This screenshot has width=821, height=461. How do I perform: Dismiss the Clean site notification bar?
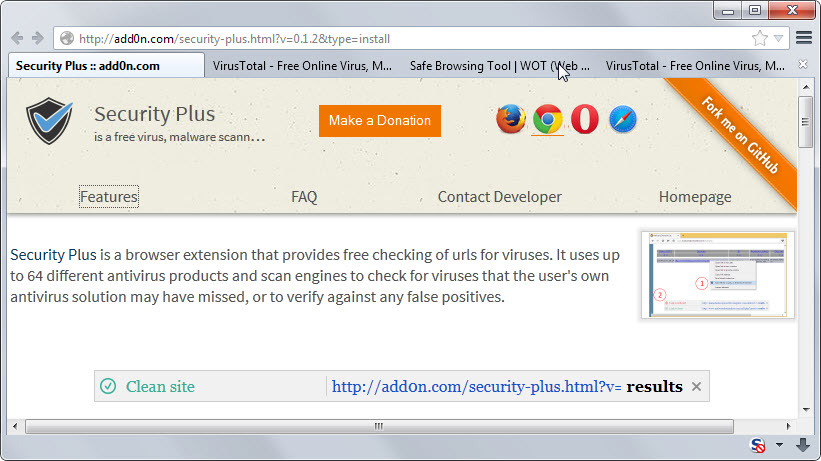pyautogui.click(x=696, y=387)
